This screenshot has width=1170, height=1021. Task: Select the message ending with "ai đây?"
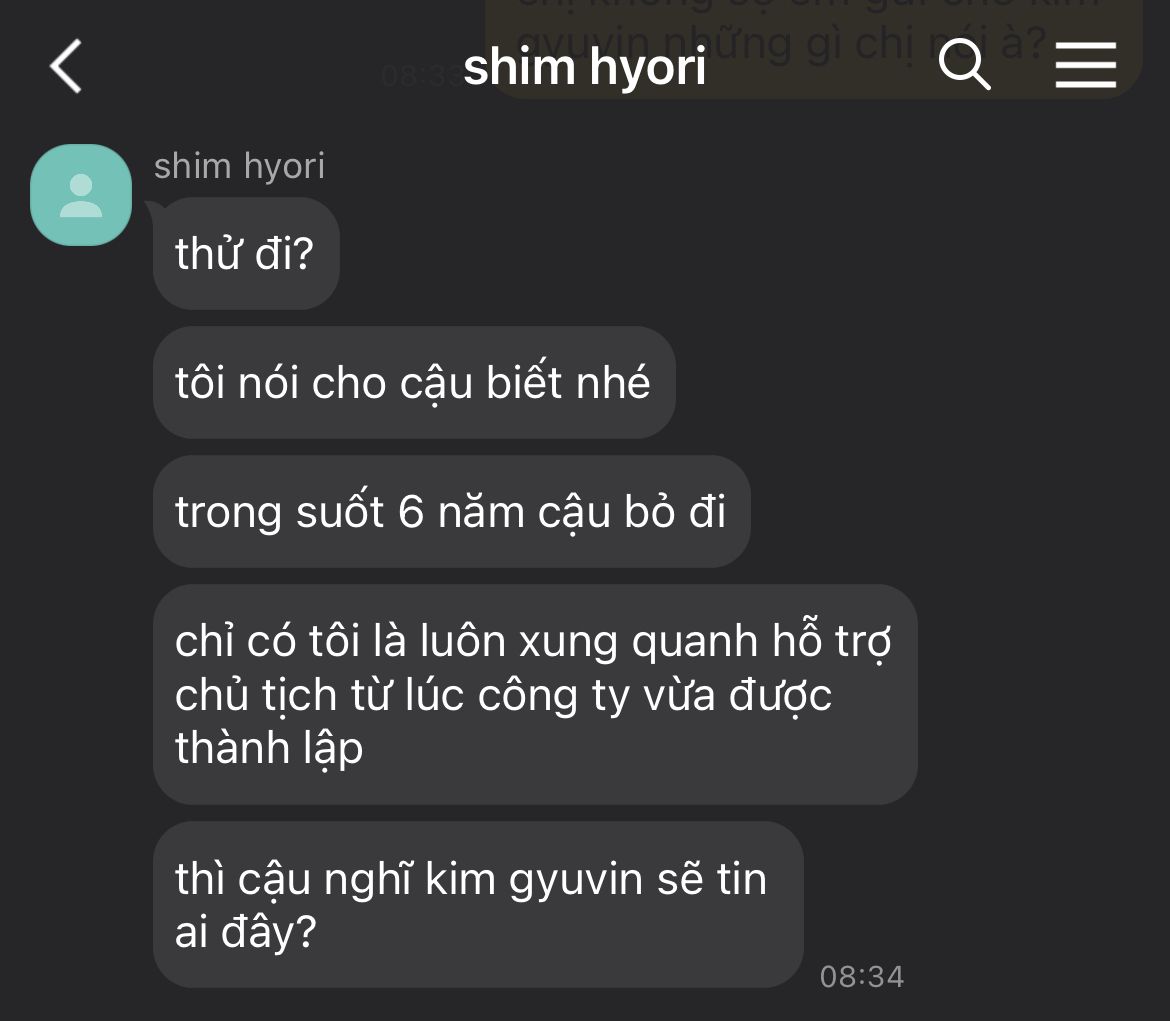tap(478, 905)
